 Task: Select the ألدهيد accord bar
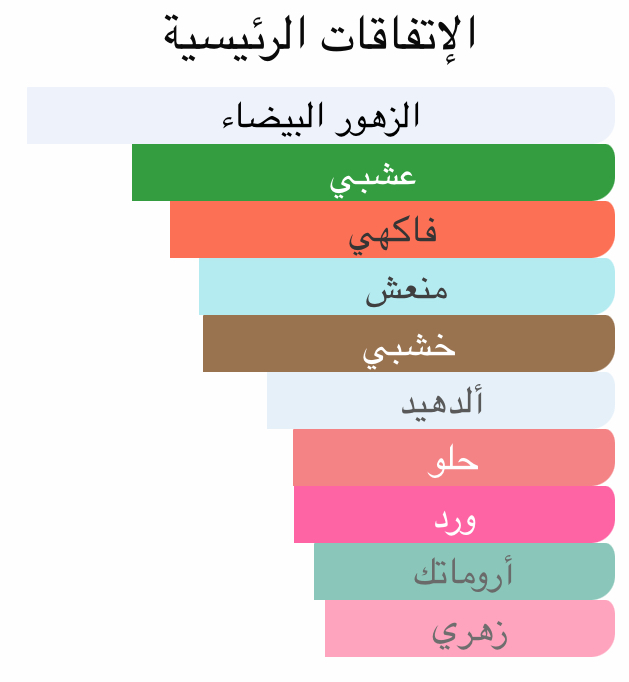tap(440, 401)
